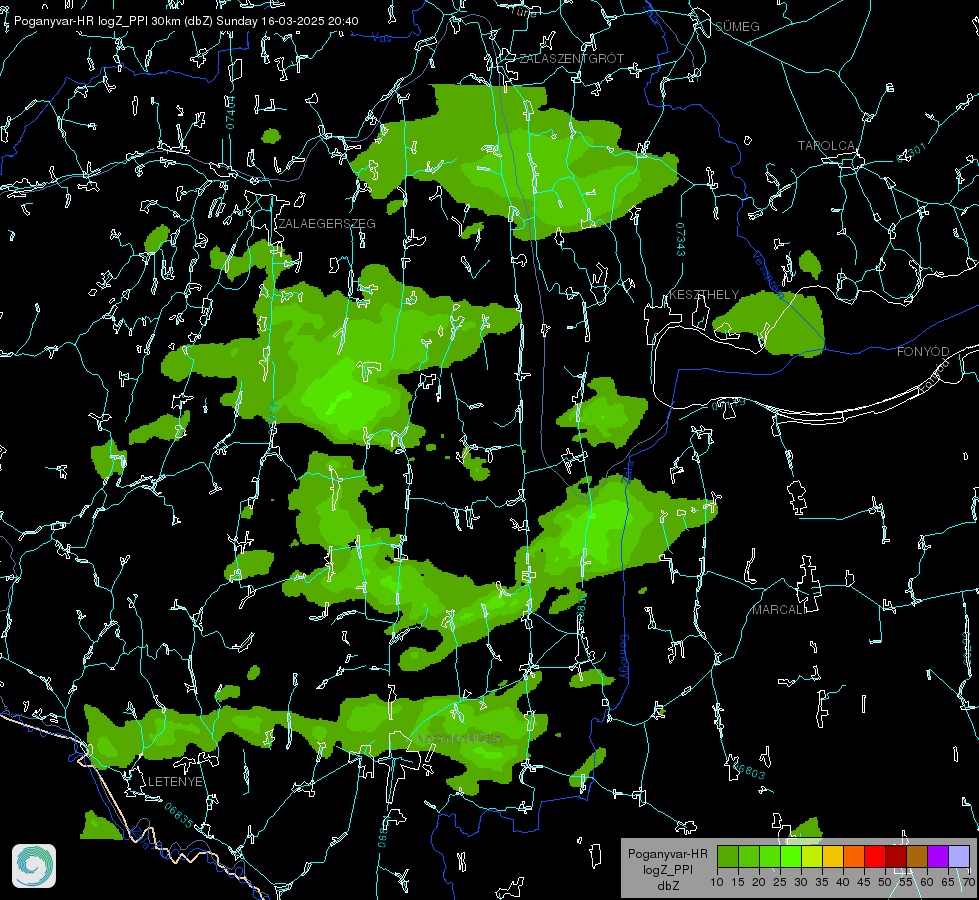Click the 10–15 dBZ dark green swatch
This screenshot has height=900, width=979.
728,856
